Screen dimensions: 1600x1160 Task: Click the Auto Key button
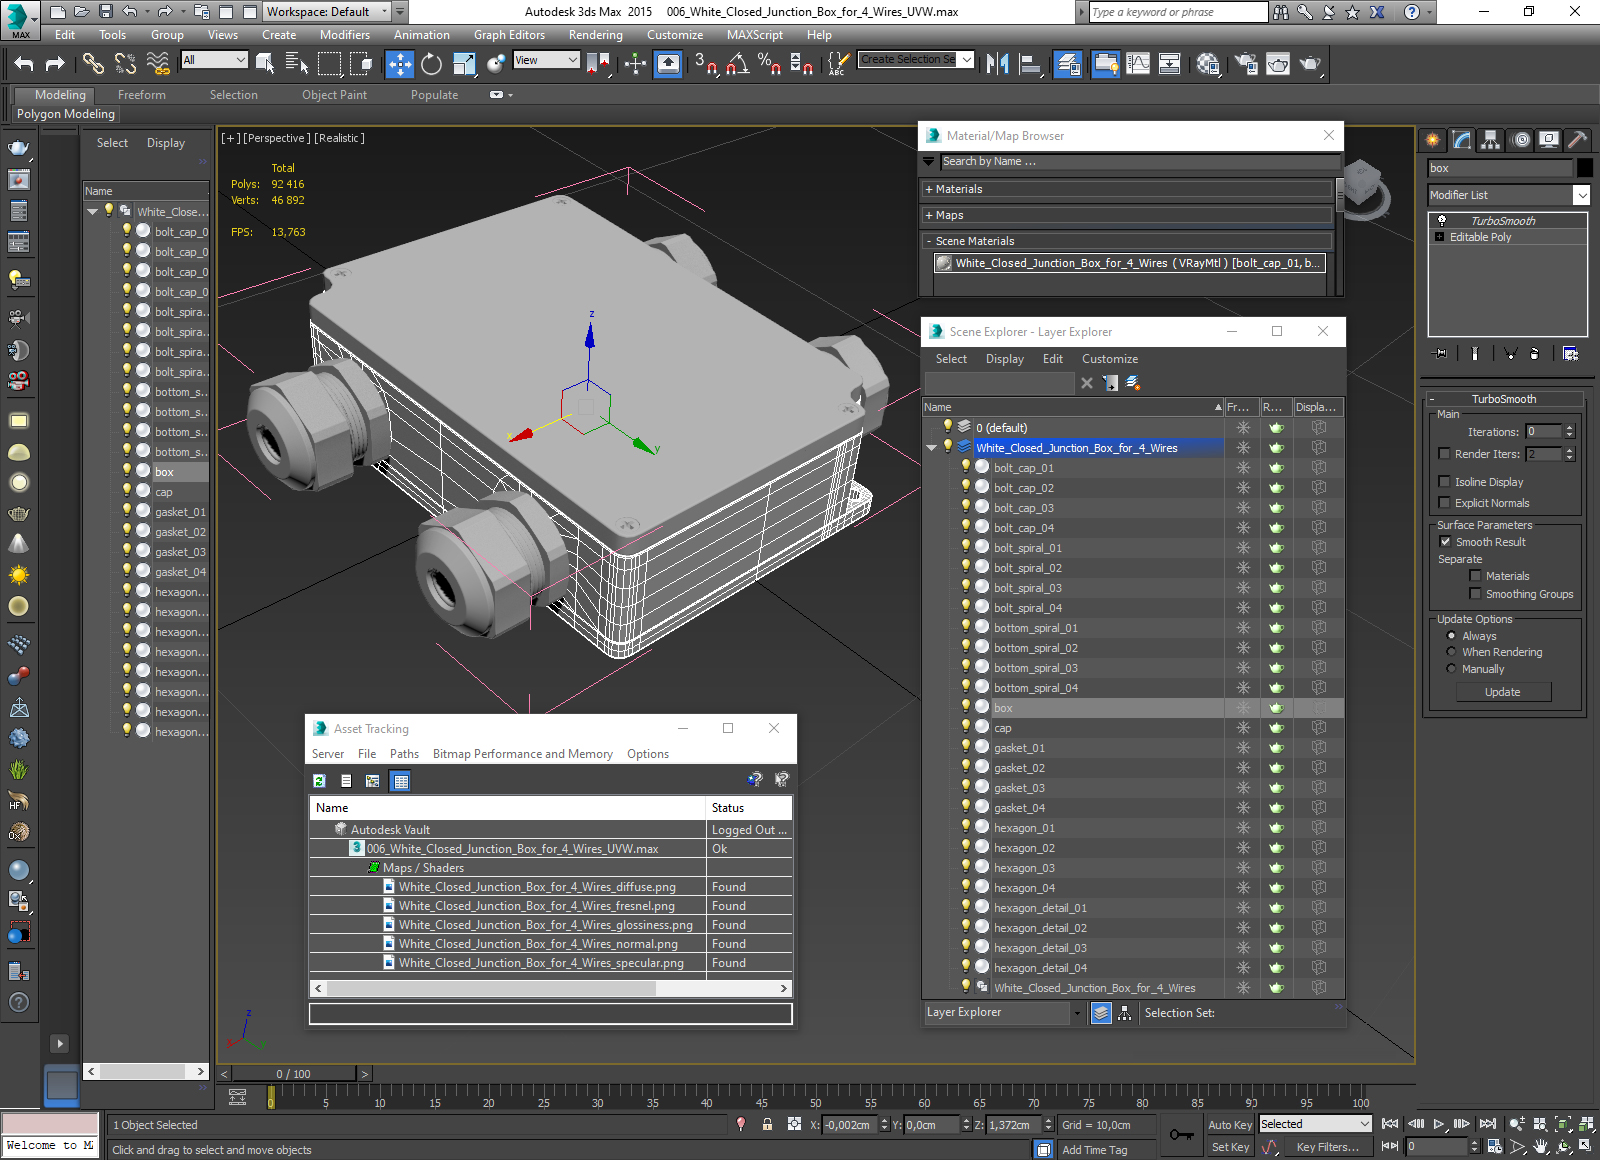pyautogui.click(x=1229, y=1125)
